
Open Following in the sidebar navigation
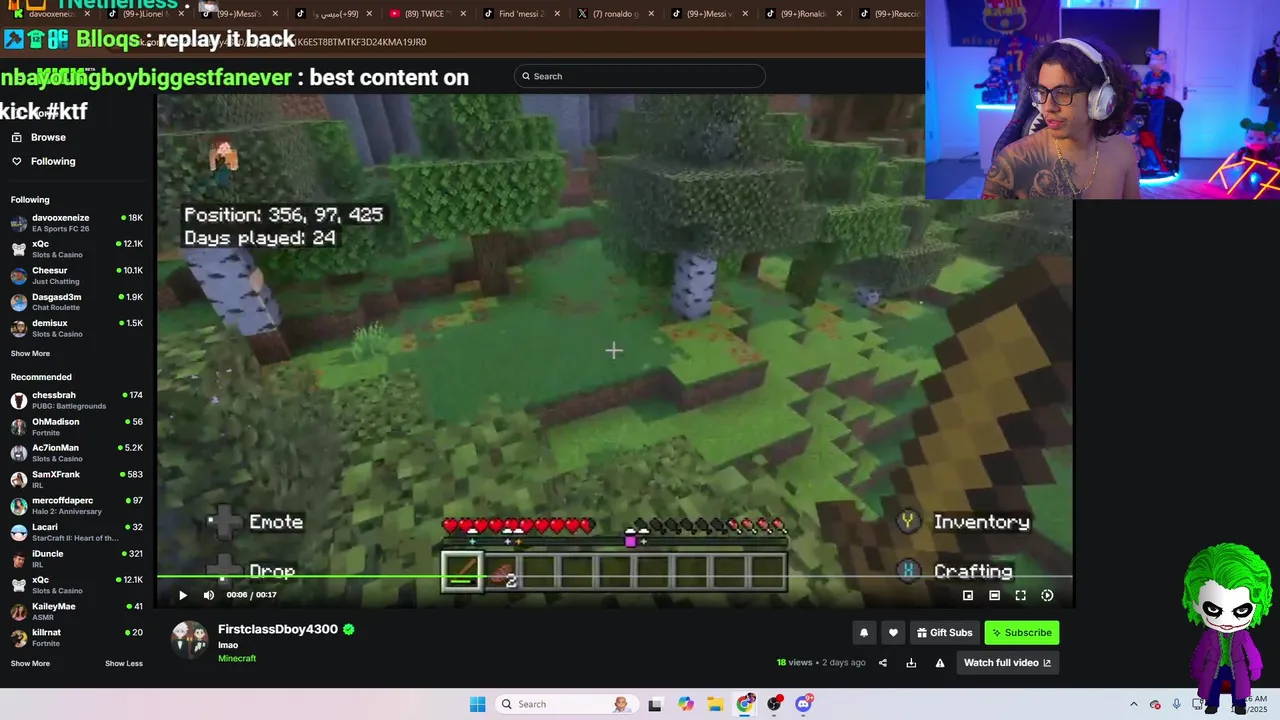point(53,161)
